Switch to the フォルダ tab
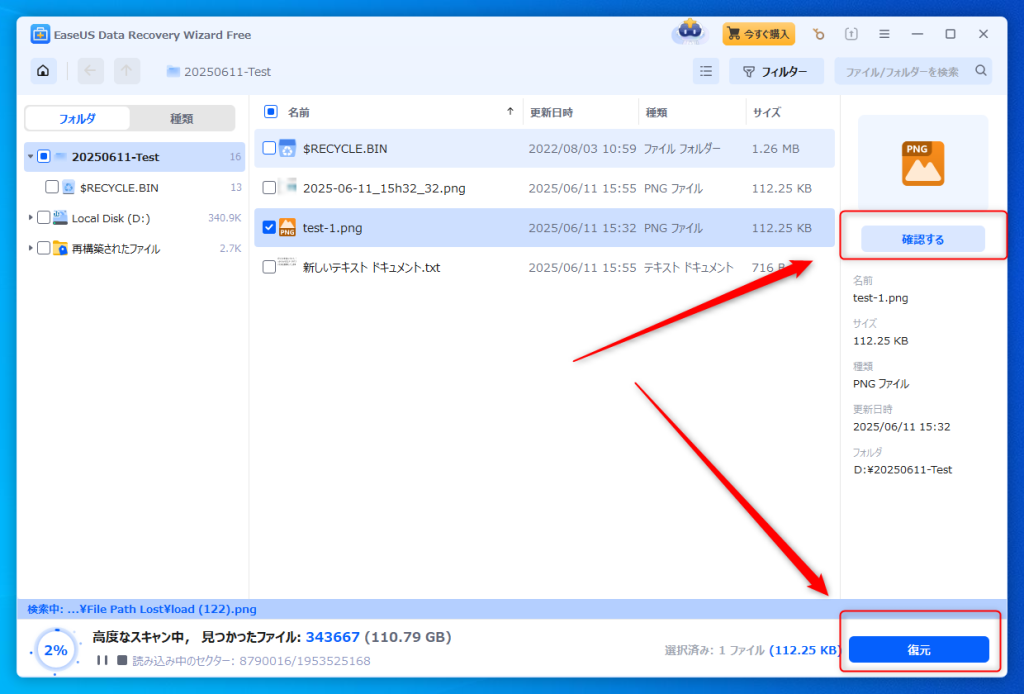Viewport: 1024px width, 694px height. click(78, 118)
